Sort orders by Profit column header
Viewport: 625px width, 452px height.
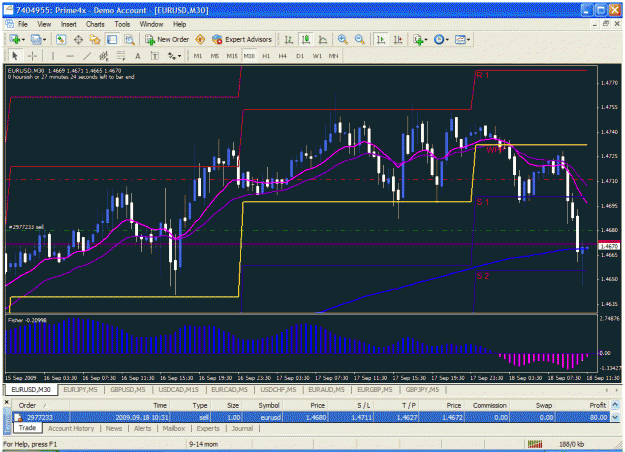[x=598, y=405]
